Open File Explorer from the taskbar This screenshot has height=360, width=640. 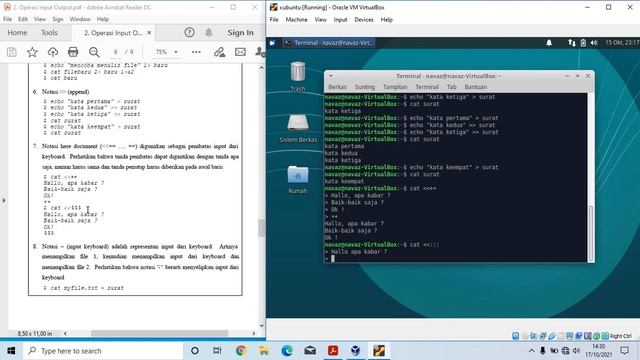pyautogui.click(x=264, y=351)
